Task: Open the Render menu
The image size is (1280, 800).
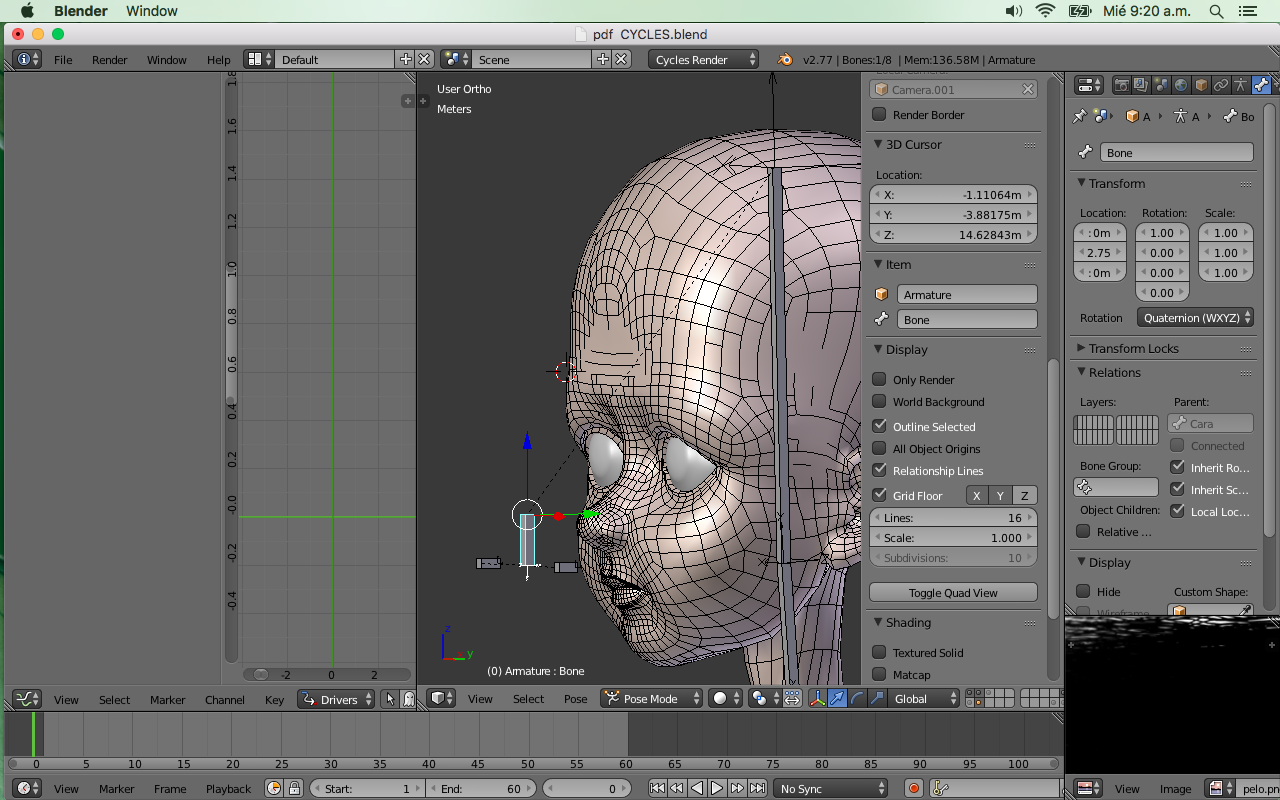Action: pos(109,59)
